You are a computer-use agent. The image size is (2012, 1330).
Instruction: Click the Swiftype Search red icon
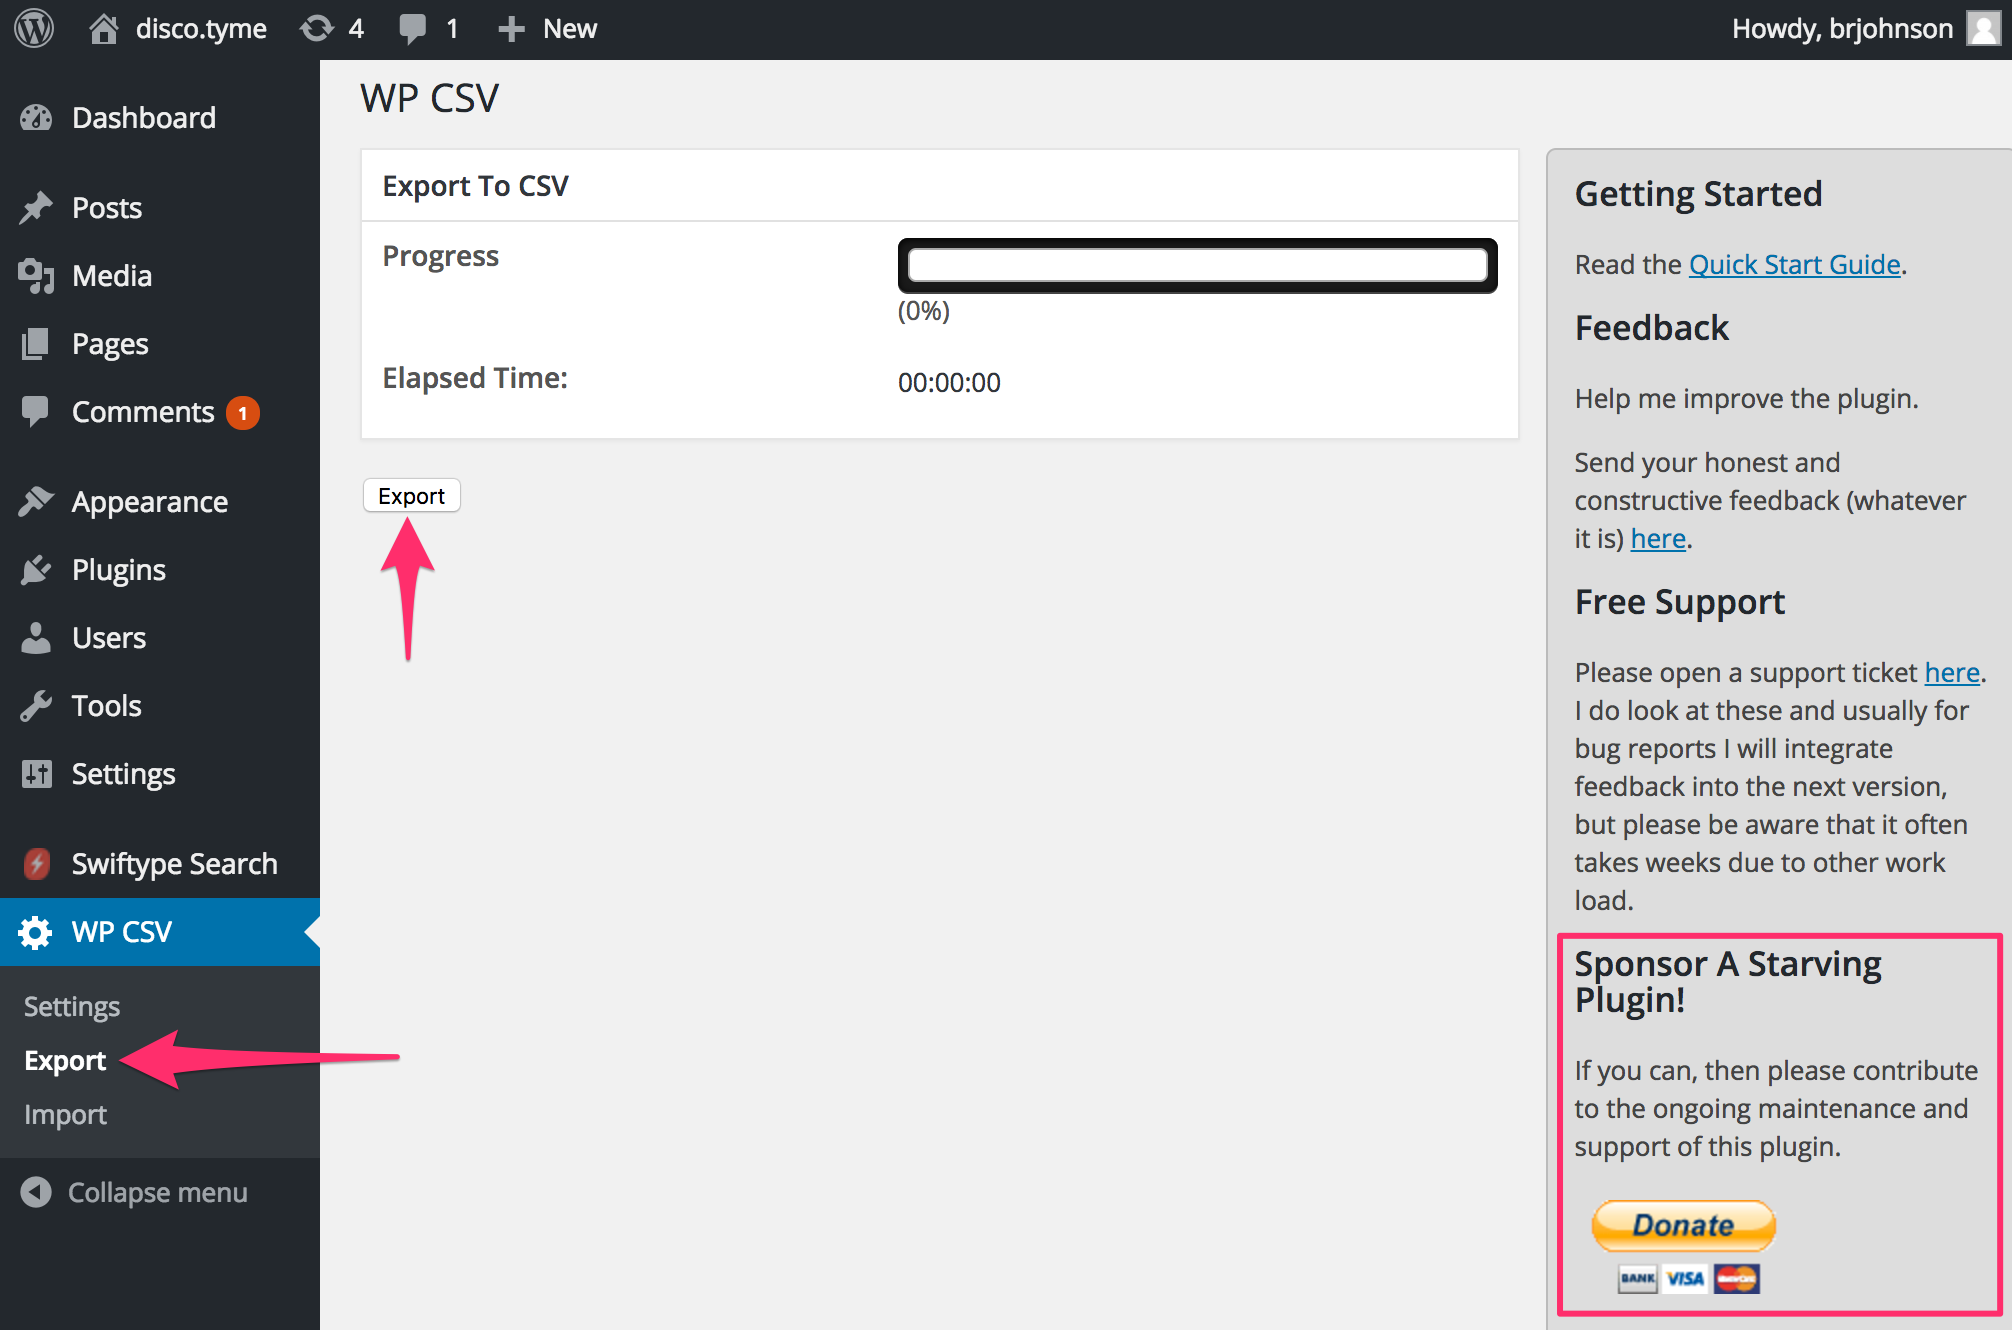[x=37, y=864]
